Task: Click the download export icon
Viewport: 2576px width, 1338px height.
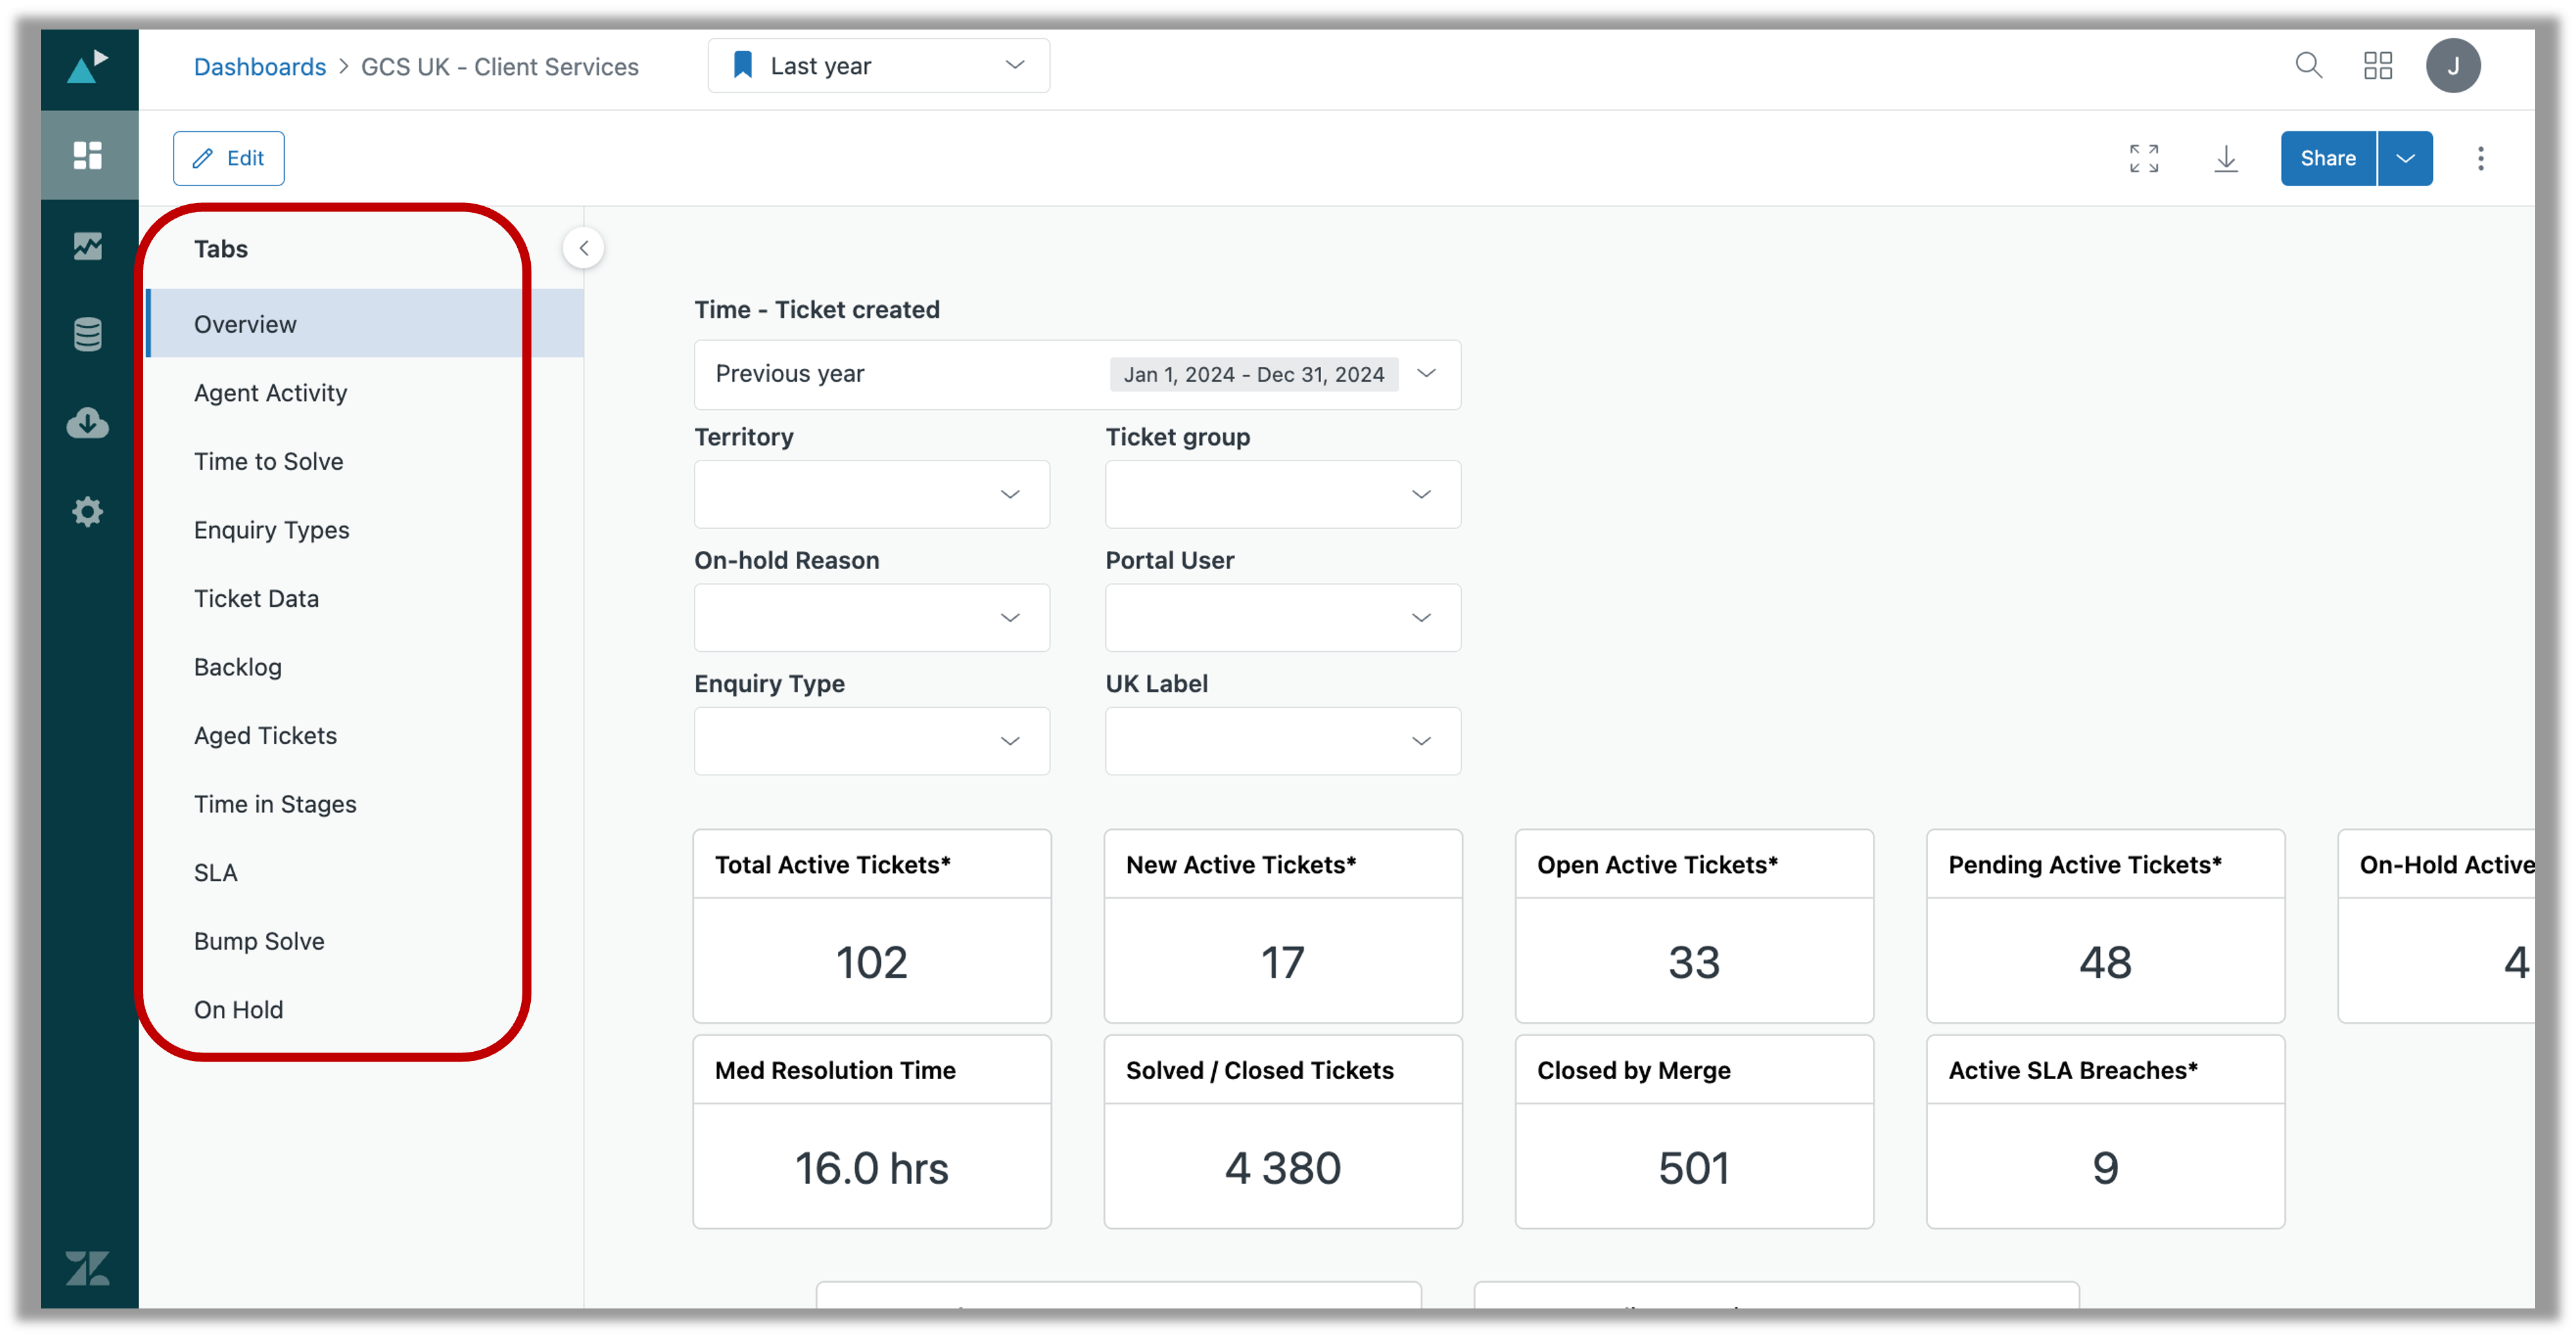Action: (x=2226, y=158)
